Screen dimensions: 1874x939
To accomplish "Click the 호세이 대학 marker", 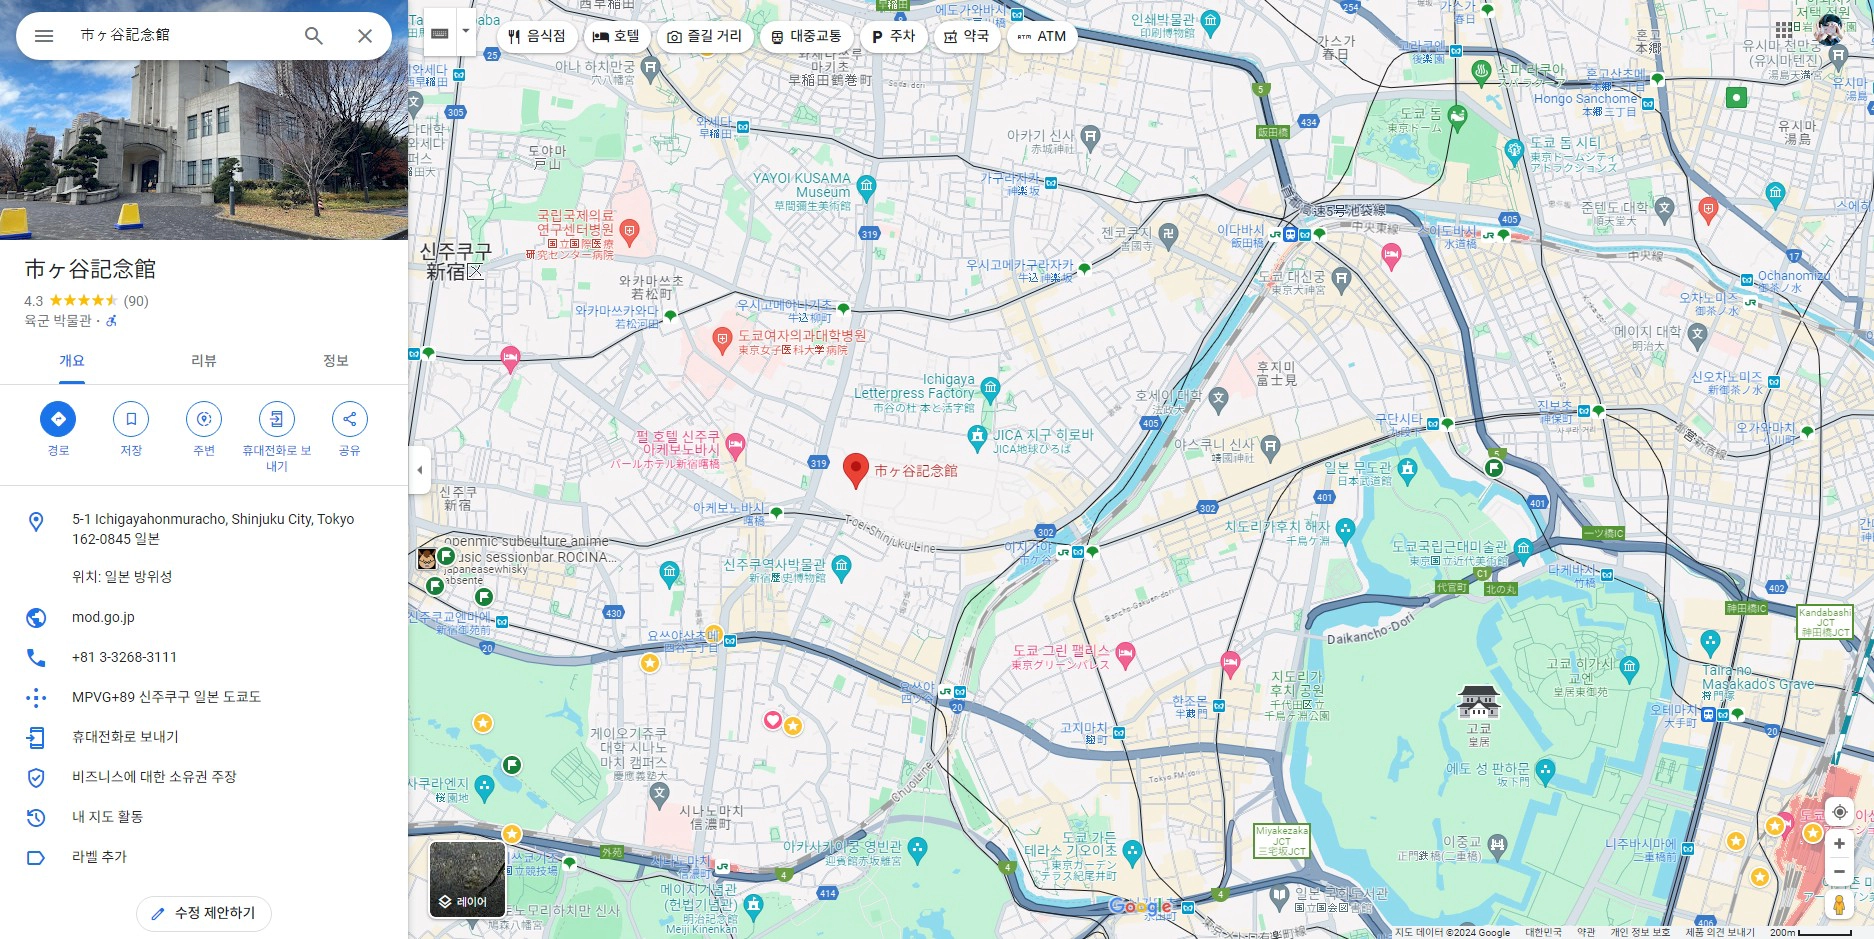I will (x=1218, y=398).
